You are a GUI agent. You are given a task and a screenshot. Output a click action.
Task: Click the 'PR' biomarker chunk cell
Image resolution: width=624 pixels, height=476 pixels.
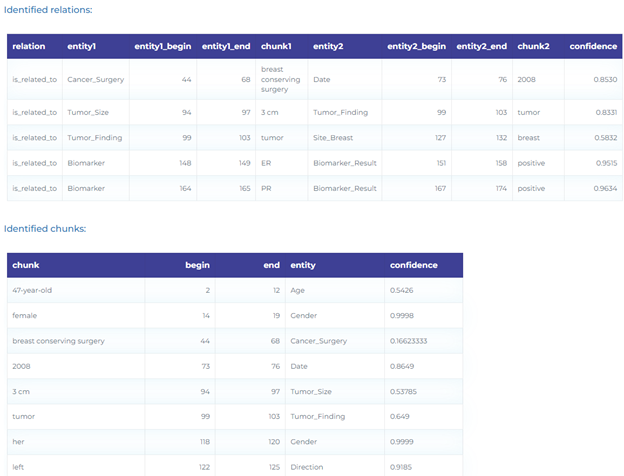coord(266,188)
